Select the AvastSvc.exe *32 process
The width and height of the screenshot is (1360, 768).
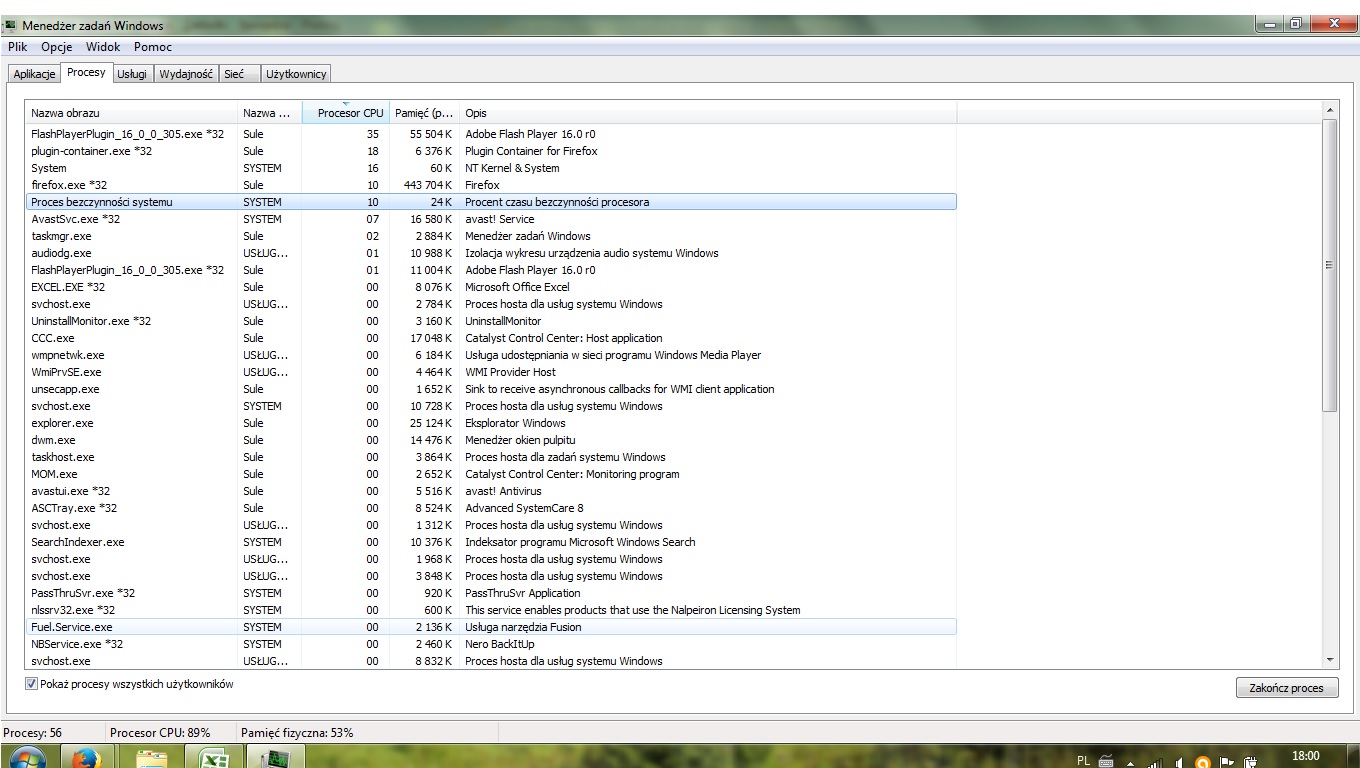coord(491,219)
